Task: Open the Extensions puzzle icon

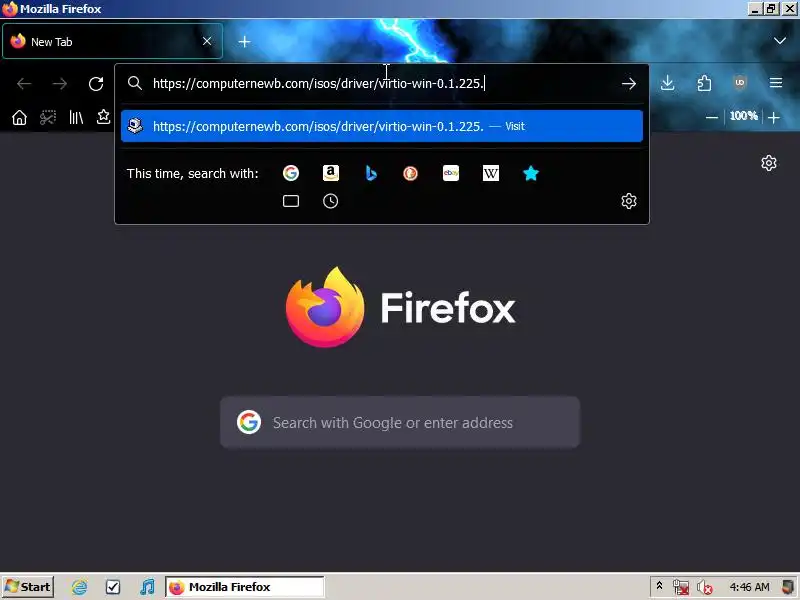Action: coord(704,83)
